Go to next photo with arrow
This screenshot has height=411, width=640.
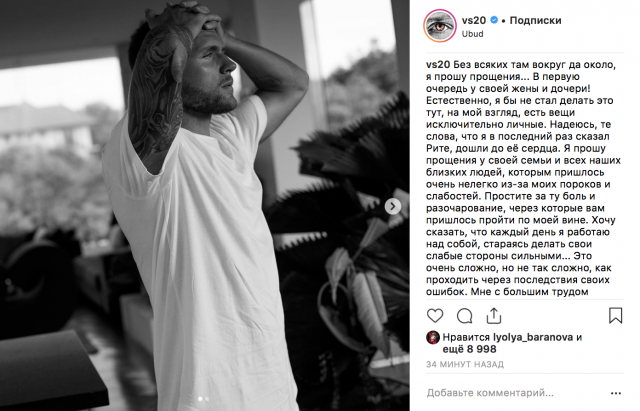[x=393, y=206]
